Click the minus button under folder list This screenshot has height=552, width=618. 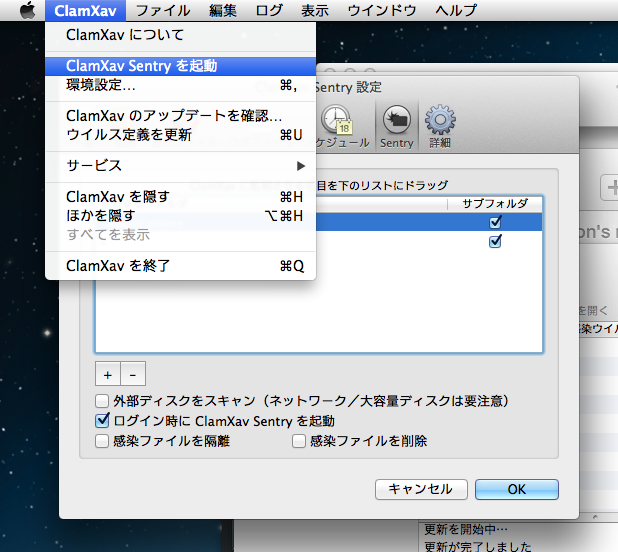133,374
